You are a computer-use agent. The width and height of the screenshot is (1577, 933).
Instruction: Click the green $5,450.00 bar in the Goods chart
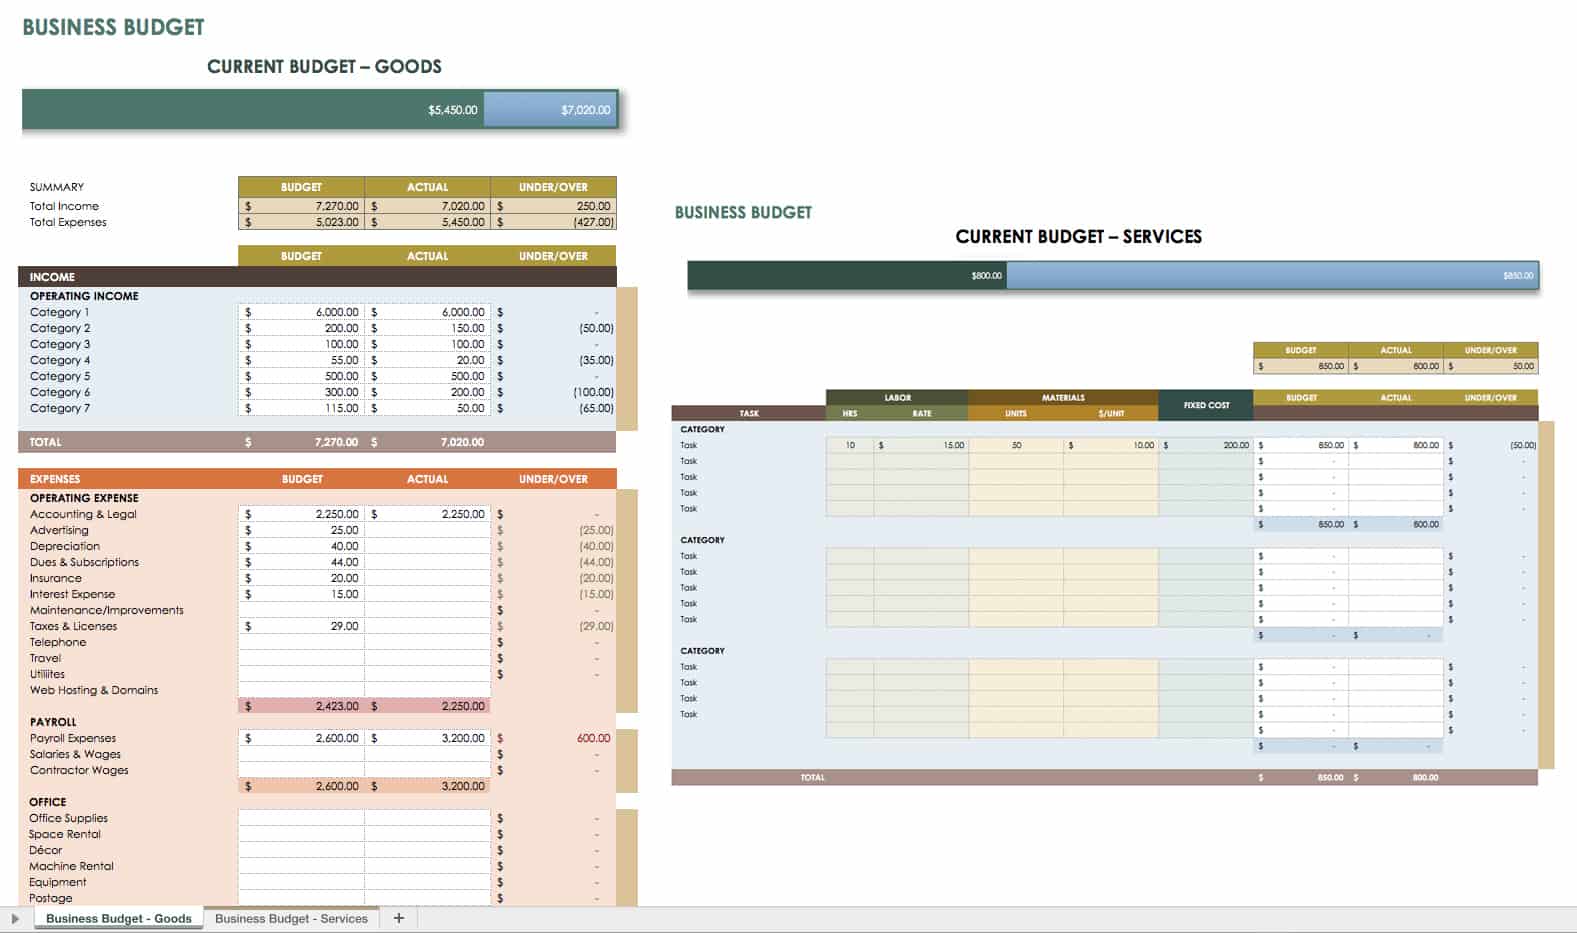252,110
